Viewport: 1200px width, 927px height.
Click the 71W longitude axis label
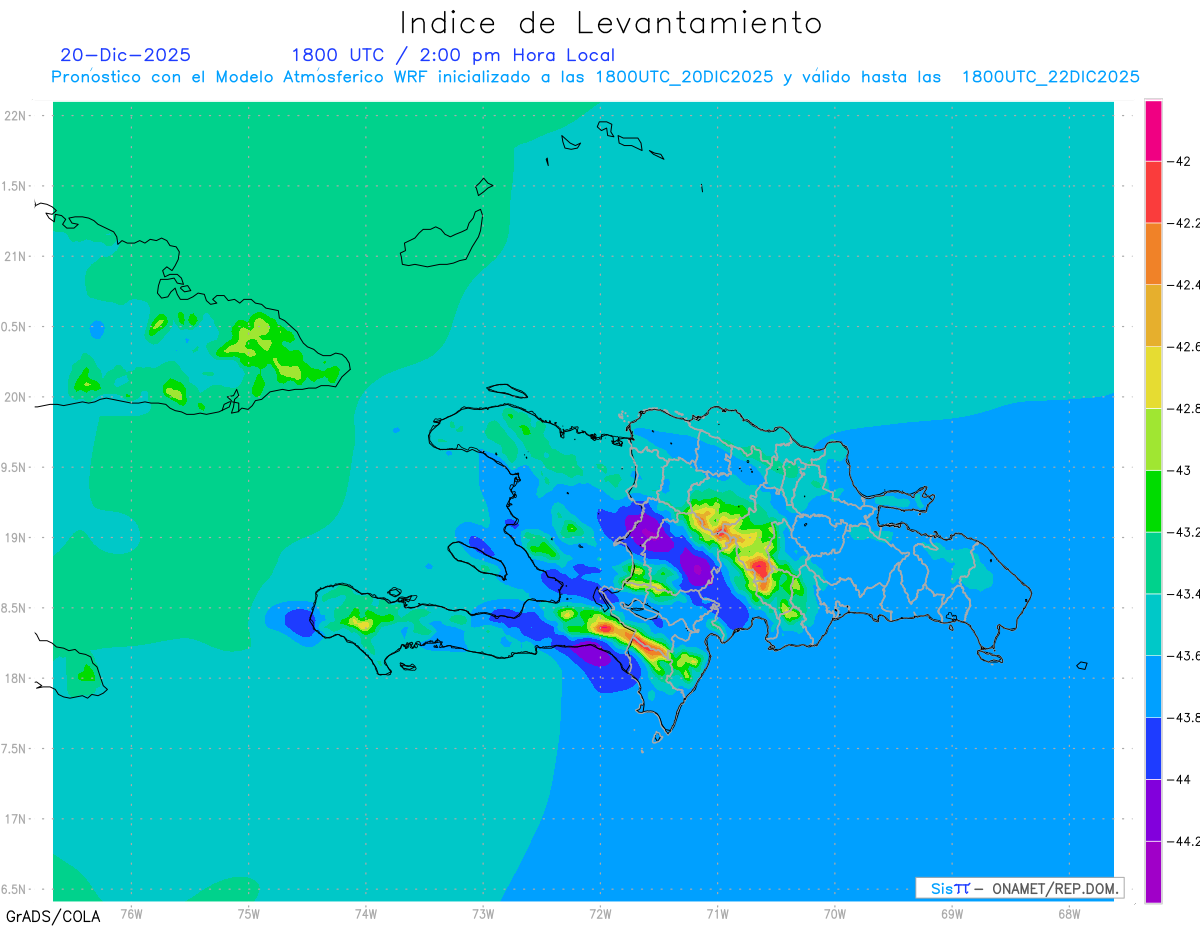click(x=717, y=913)
